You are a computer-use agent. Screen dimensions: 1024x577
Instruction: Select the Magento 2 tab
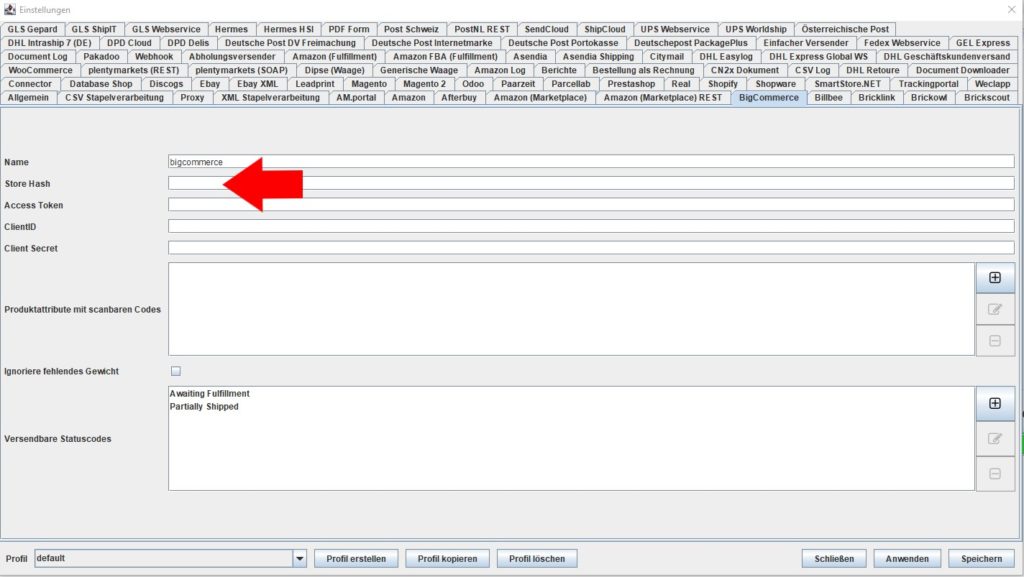tap(424, 84)
